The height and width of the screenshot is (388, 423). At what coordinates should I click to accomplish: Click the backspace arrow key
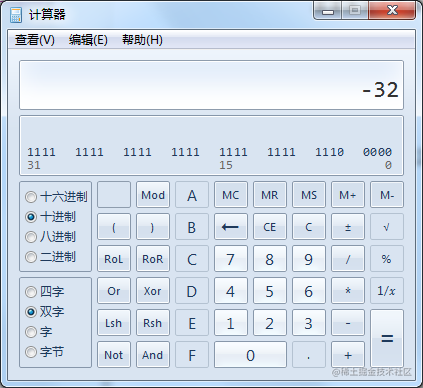pyautogui.click(x=231, y=227)
